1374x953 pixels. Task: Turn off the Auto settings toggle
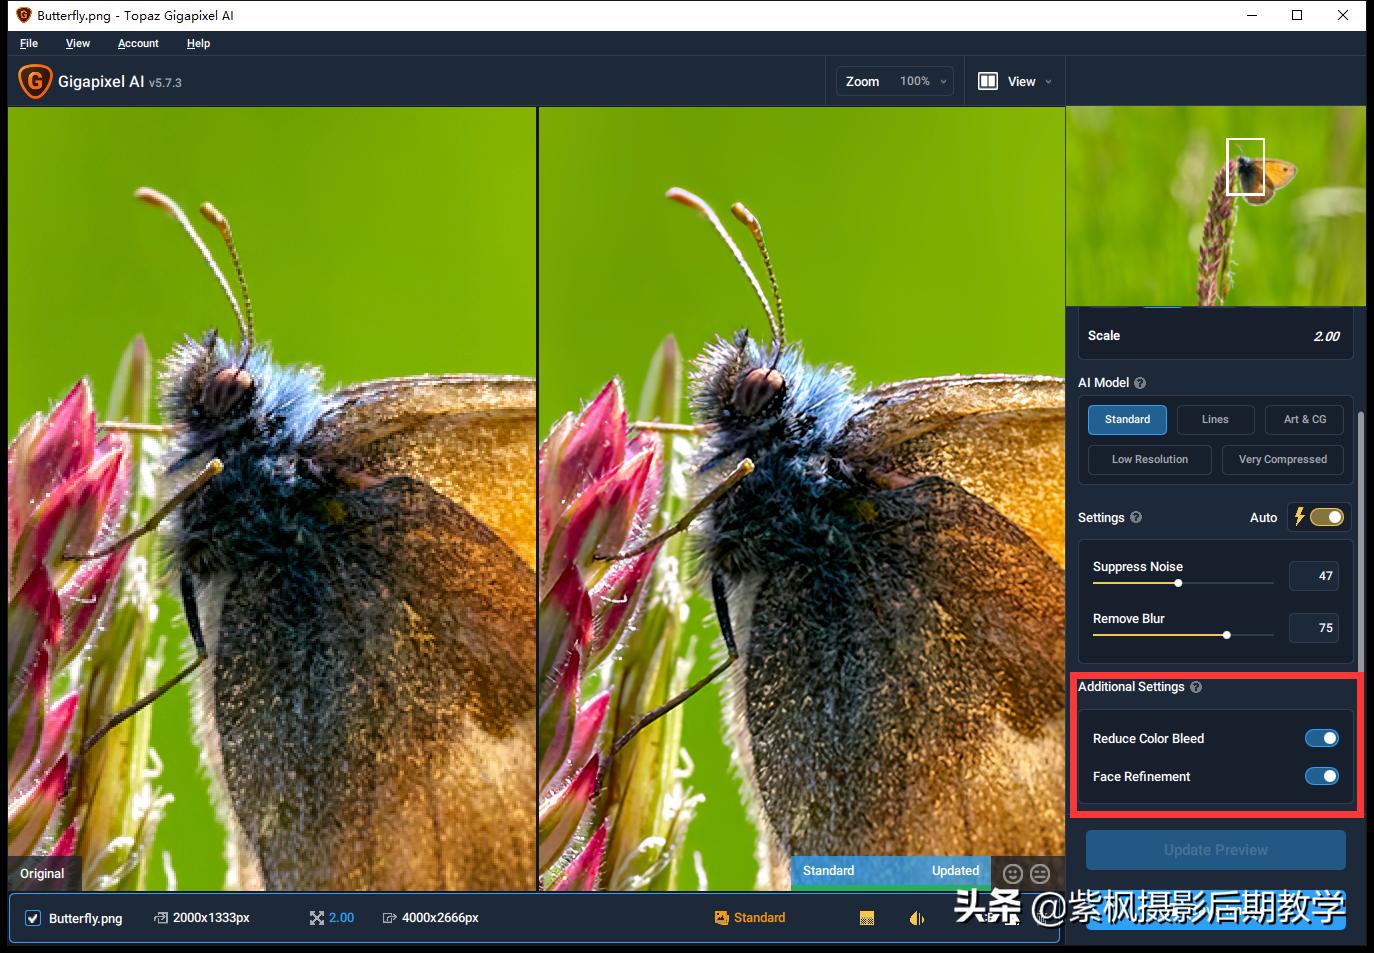pos(1327,517)
